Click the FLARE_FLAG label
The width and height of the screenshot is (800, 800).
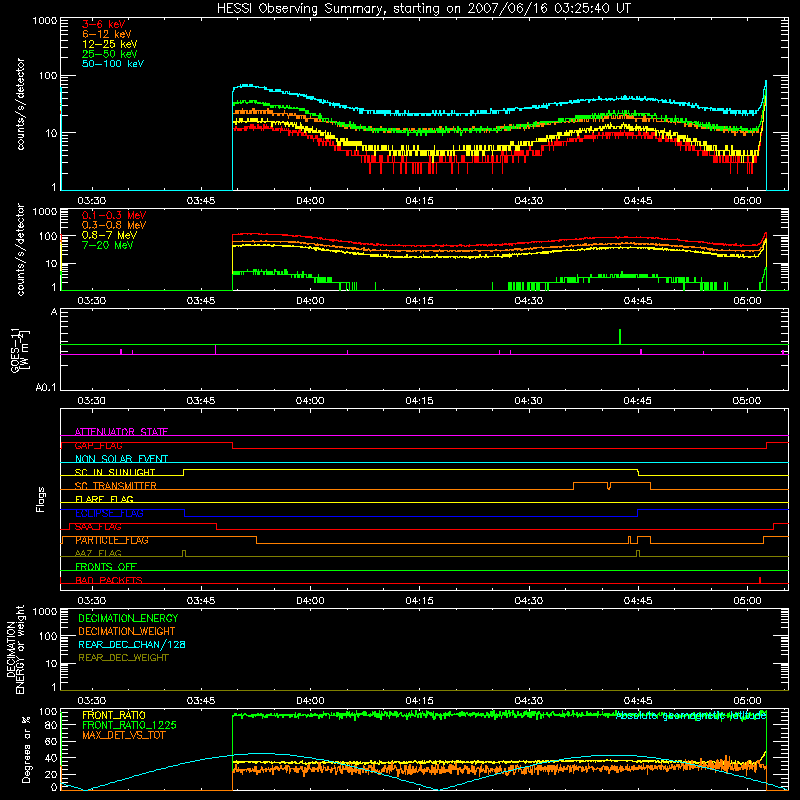[104, 499]
